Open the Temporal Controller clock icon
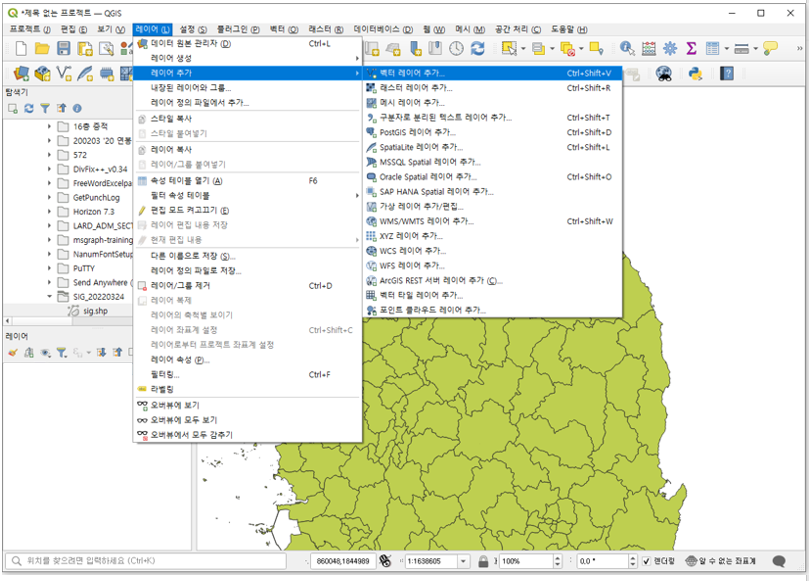 click(x=456, y=49)
